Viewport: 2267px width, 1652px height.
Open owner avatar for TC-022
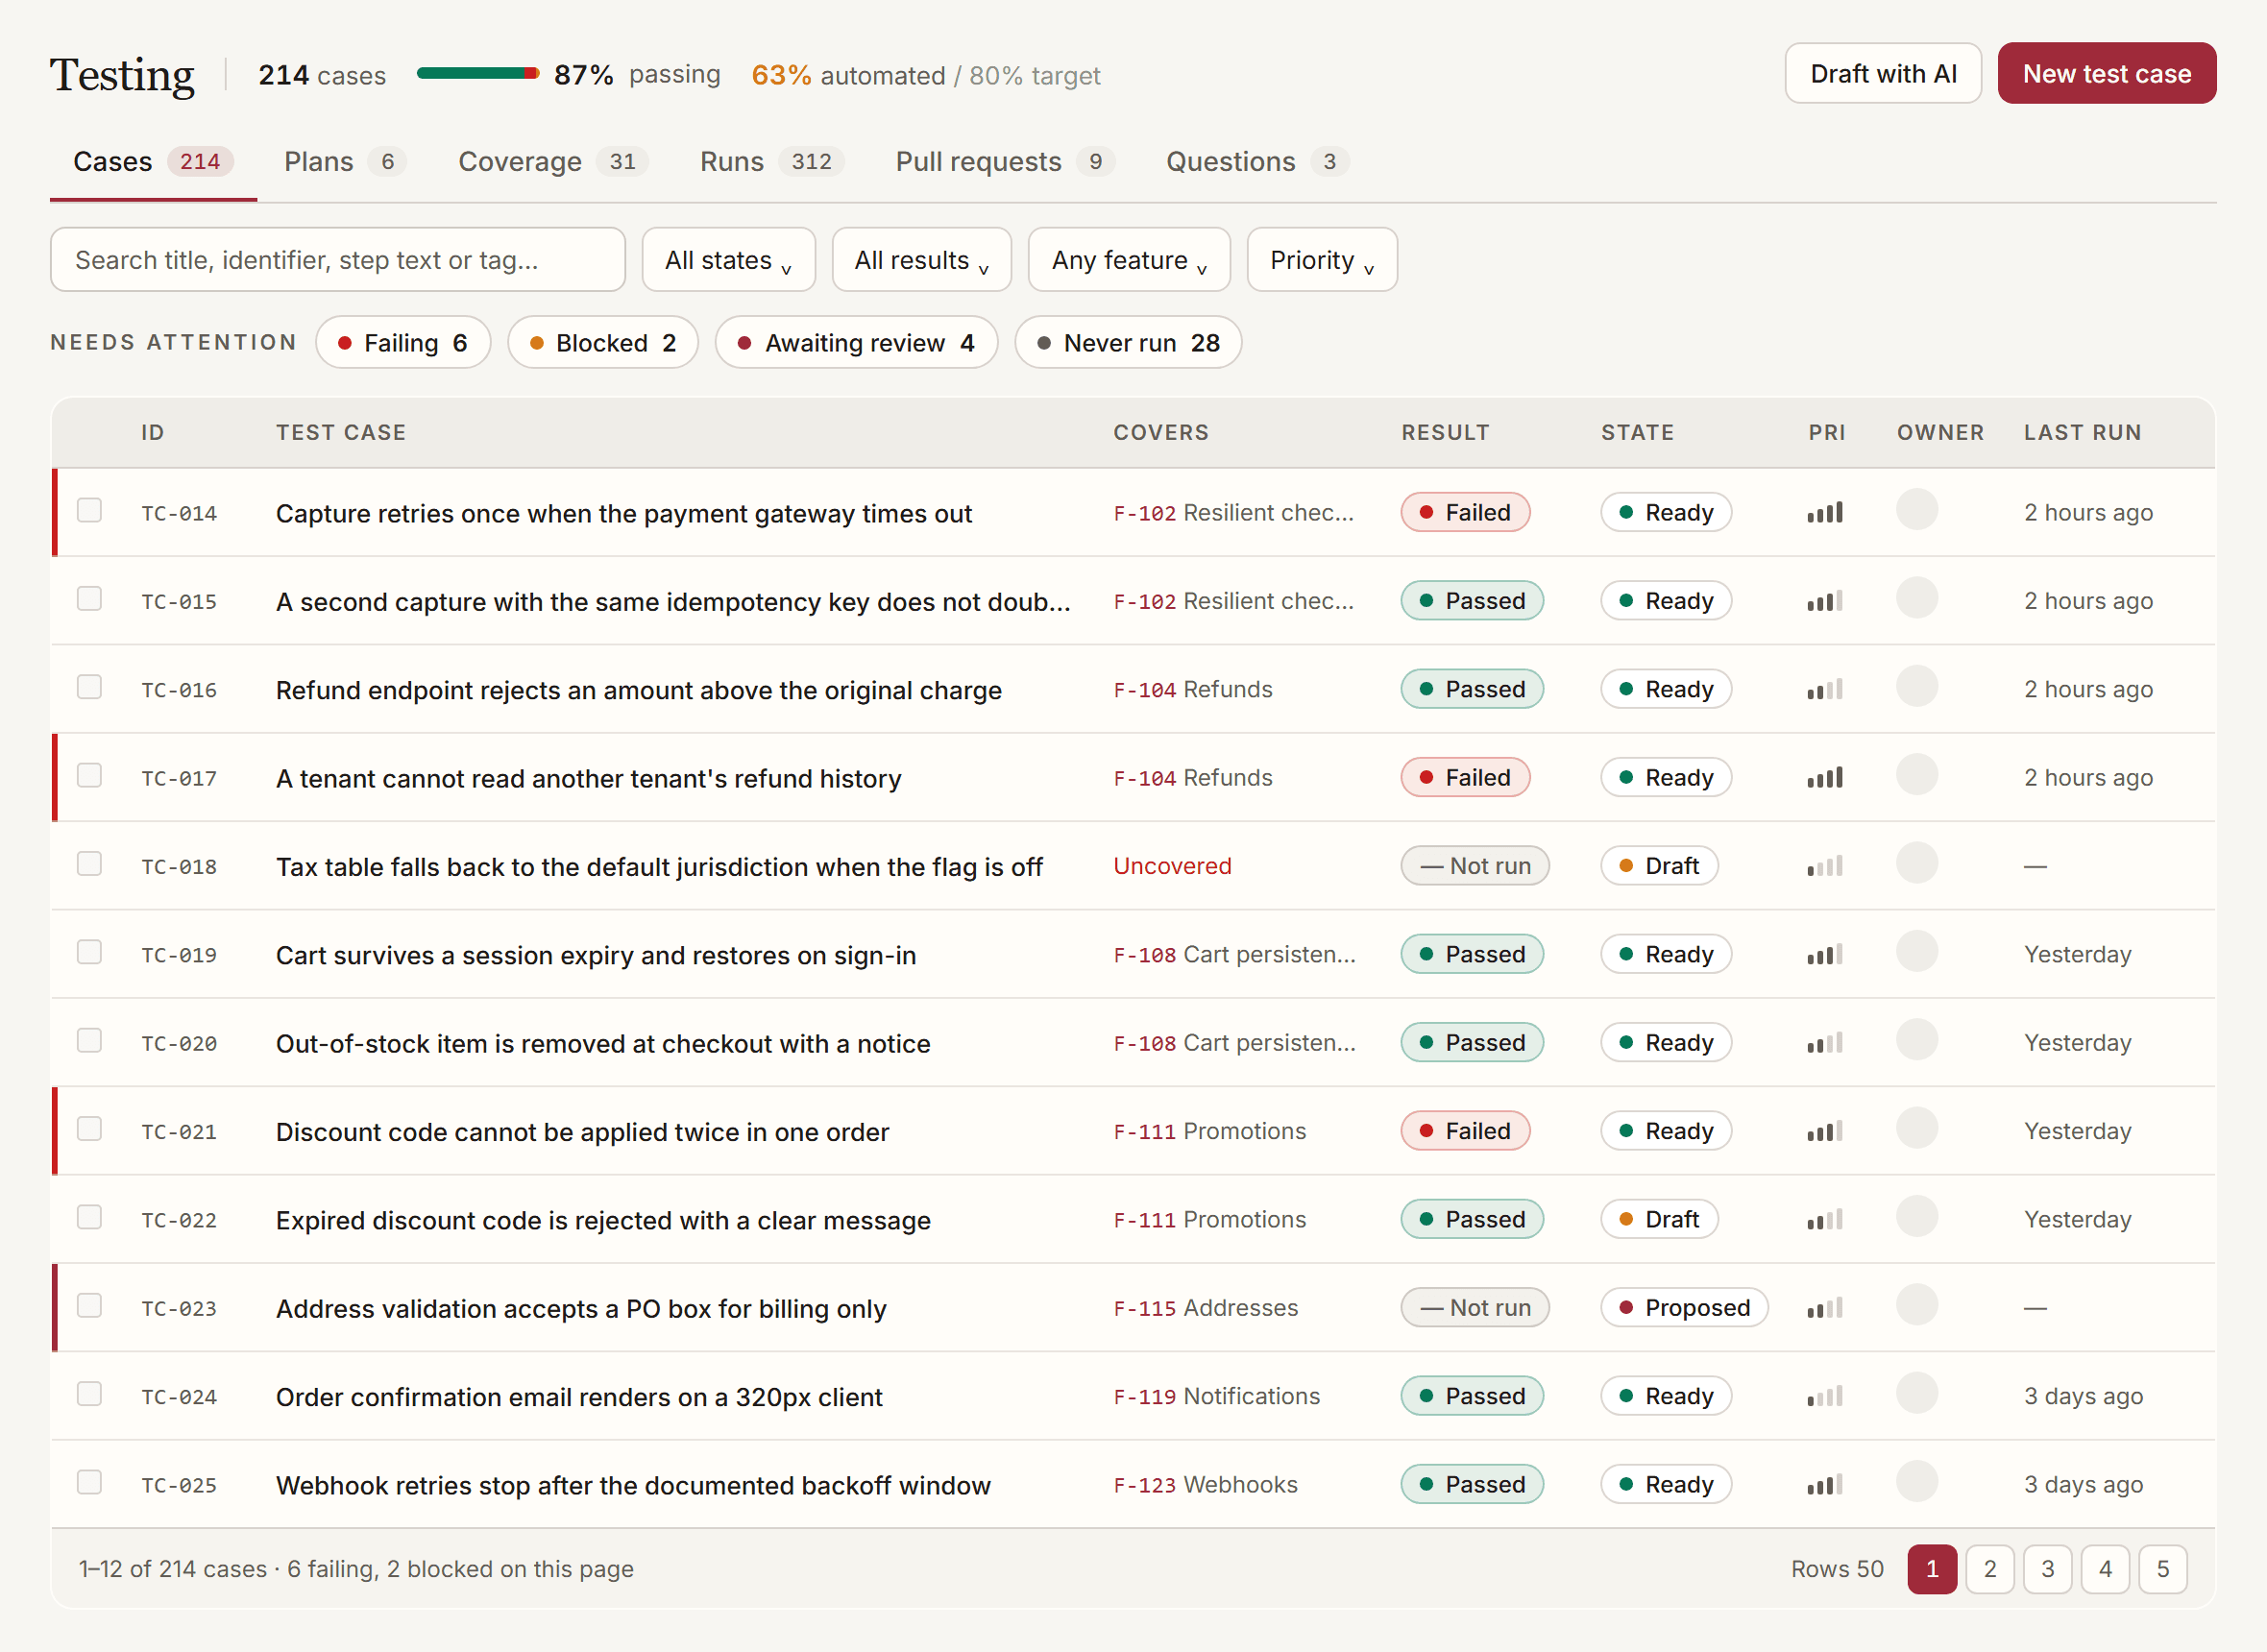tap(1917, 1217)
